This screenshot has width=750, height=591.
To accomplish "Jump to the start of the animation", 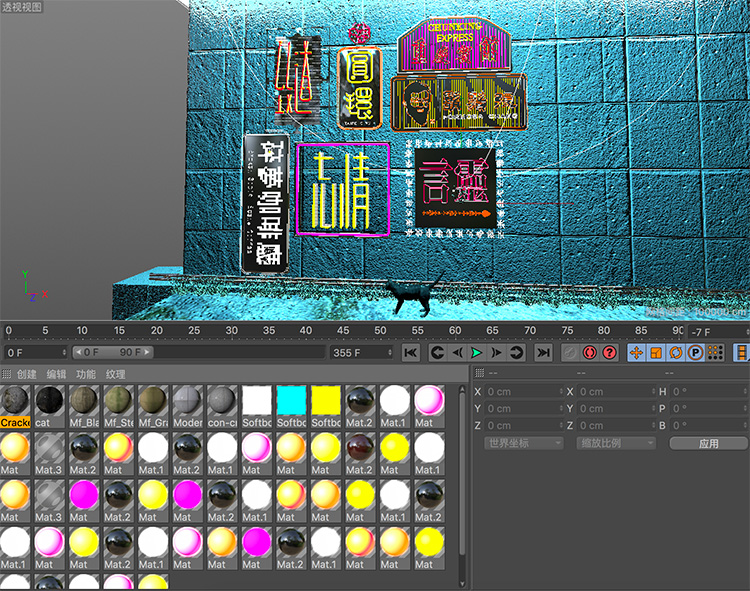I will [x=410, y=353].
